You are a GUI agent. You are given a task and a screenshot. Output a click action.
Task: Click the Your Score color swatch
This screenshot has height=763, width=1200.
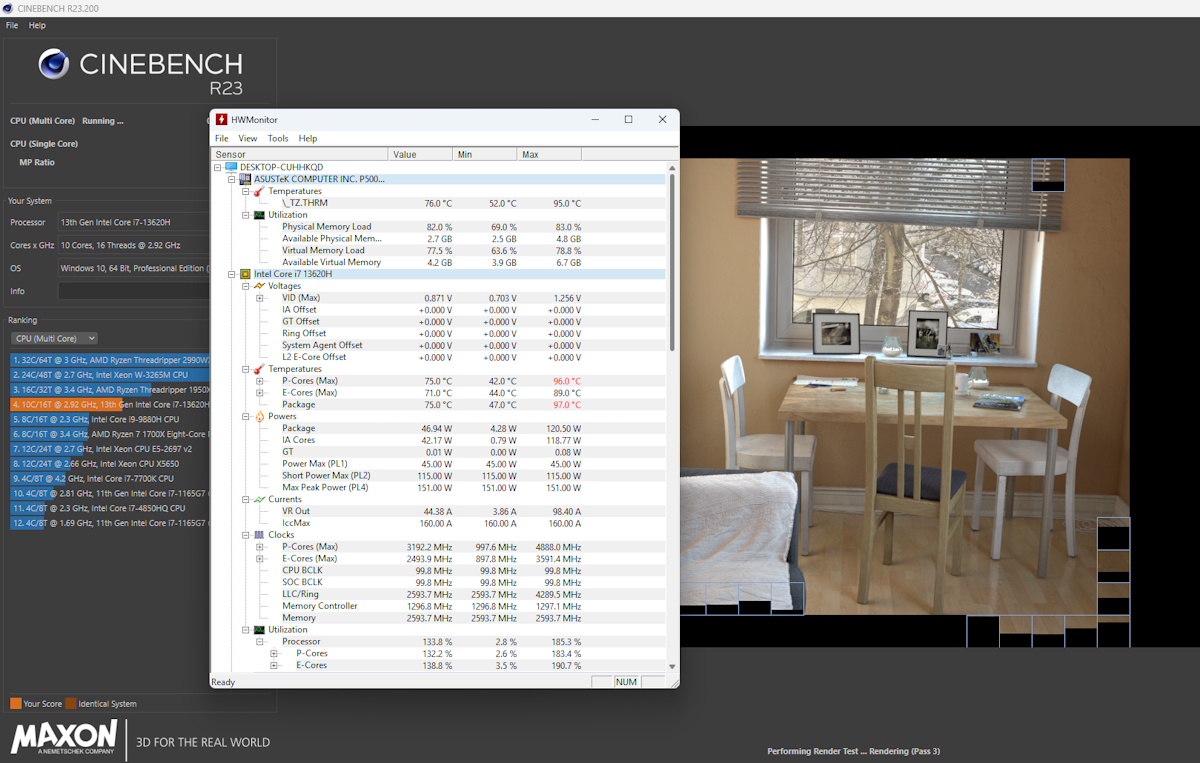tap(16, 703)
